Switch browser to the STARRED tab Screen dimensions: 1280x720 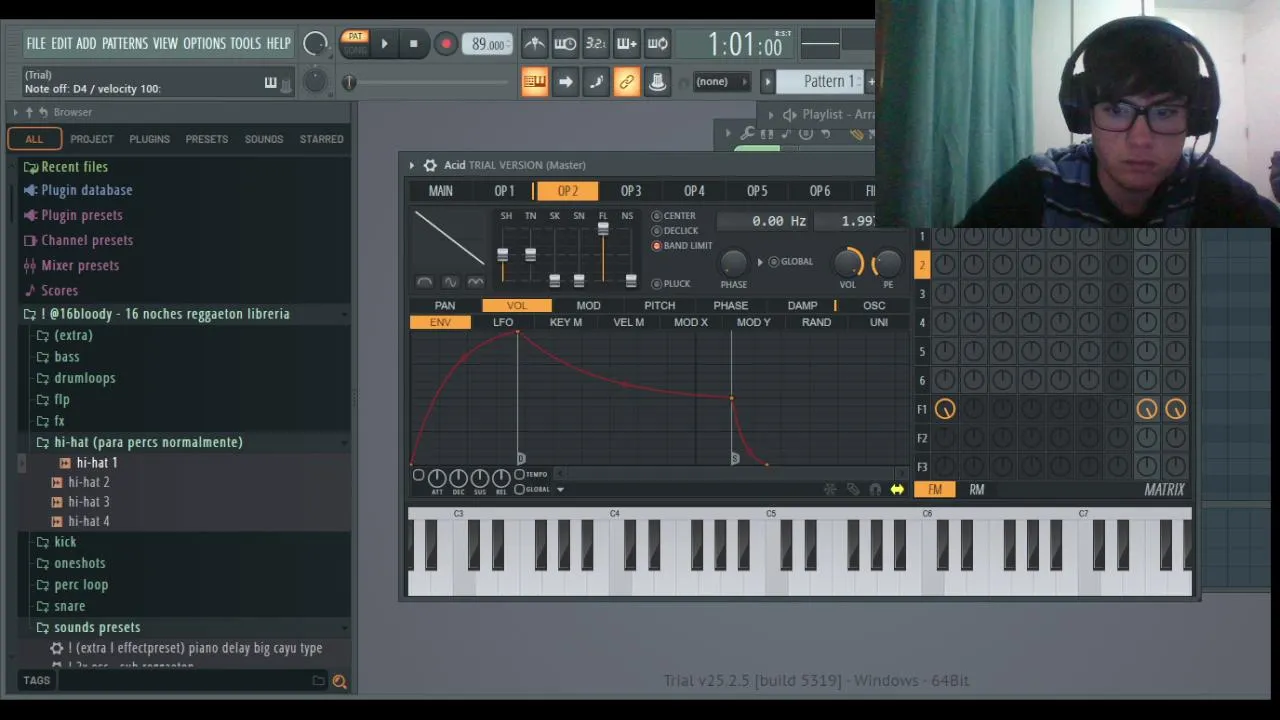(x=321, y=139)
